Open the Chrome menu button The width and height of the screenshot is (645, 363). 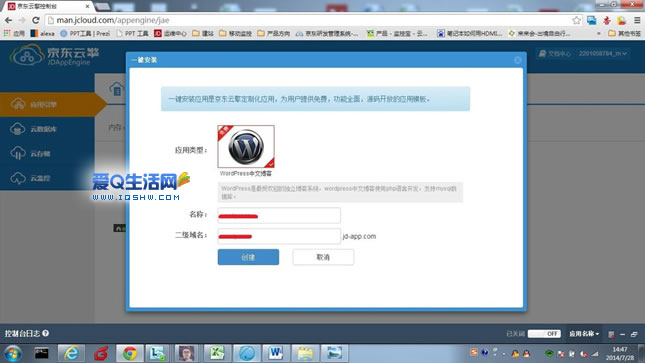click(637, 20)
